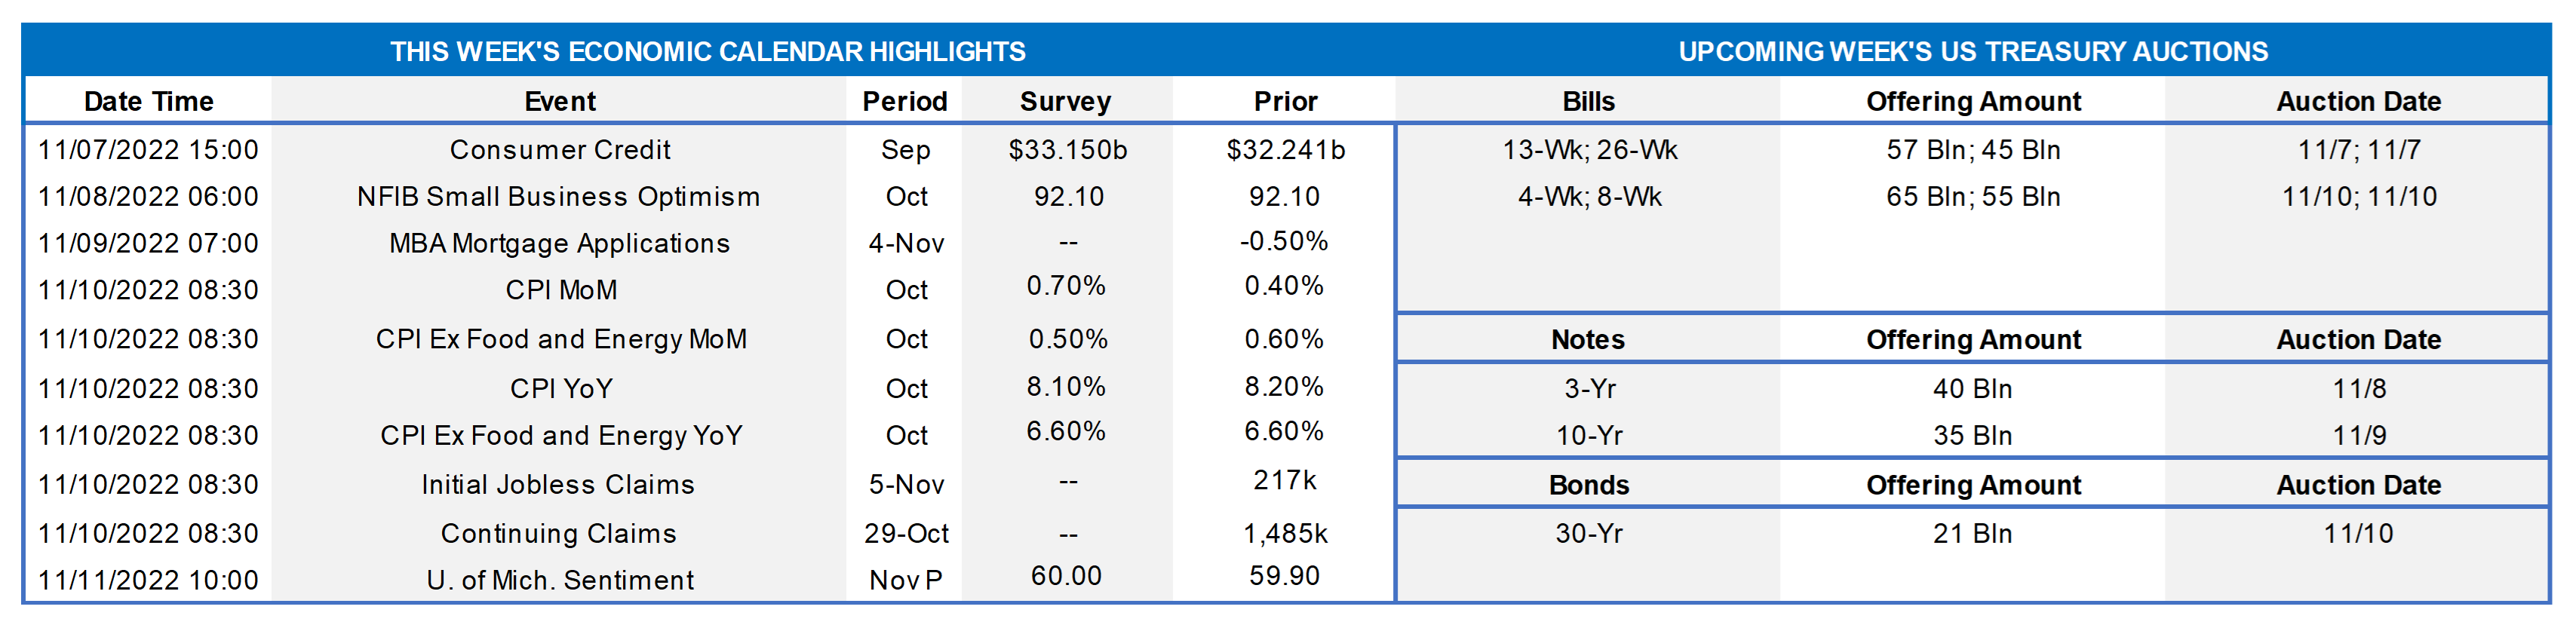2576x628 pixels.
Task: Select the Bills column header
Action: pos(1588,101)
